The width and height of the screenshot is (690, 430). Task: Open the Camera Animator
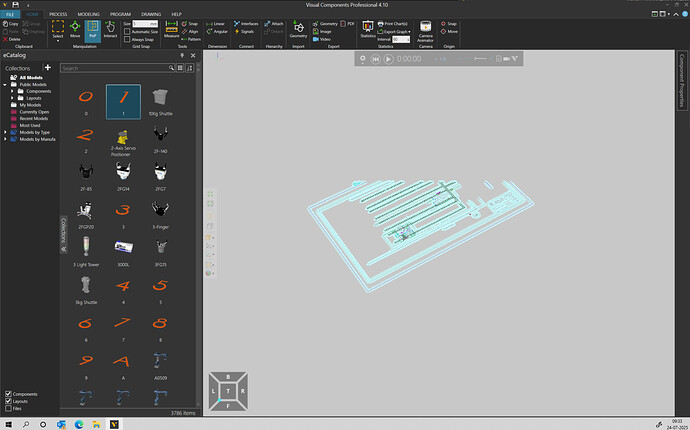point(425,31)
